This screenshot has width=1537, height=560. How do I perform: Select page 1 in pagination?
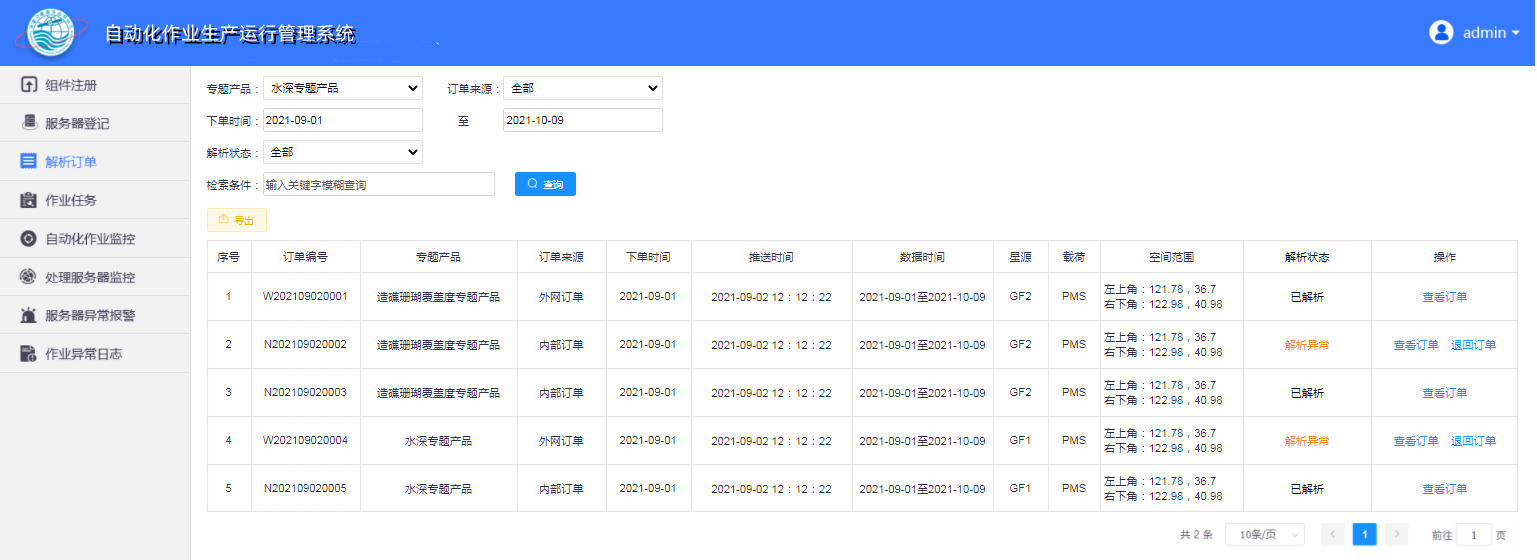click(1364, 535)
